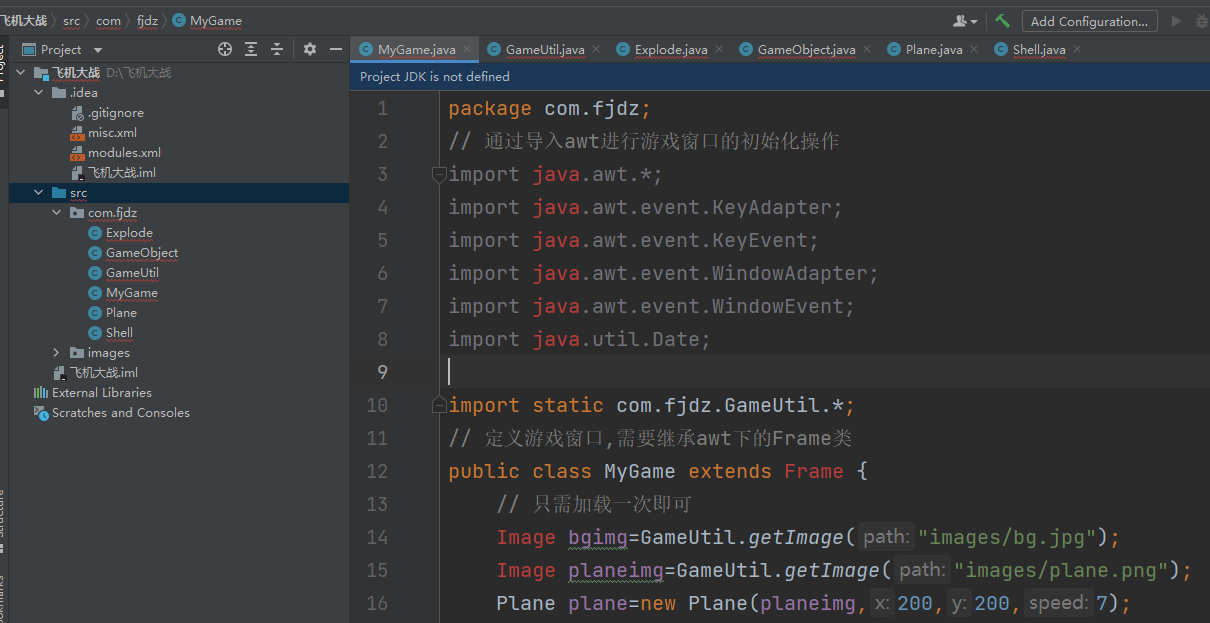Select the Explode class in project tree
Screen dimensions: 1210x623
(129, 233)
